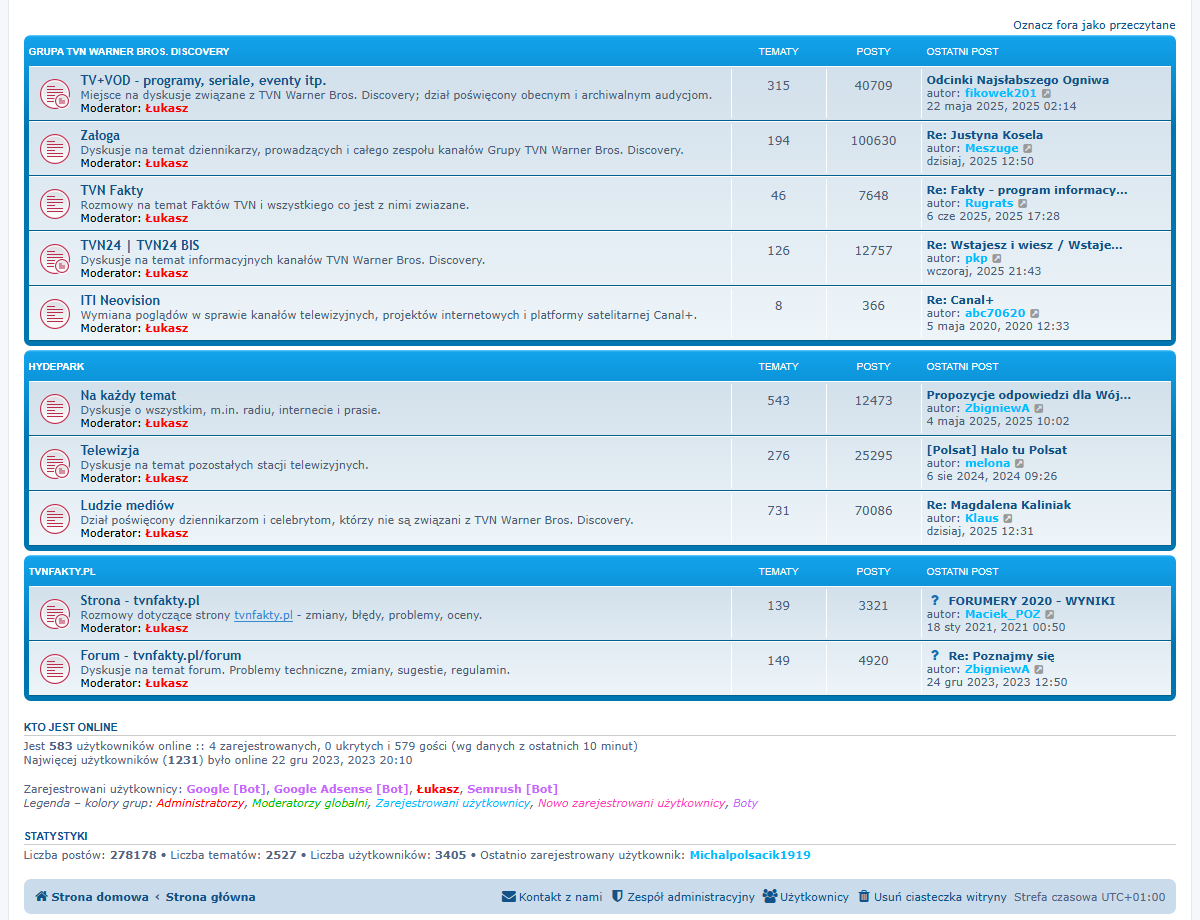This screenshot has height=920, width=1200.
Task: Open last post [Polsat] Halo tu Polsat
Action: (x=996, y=450)
